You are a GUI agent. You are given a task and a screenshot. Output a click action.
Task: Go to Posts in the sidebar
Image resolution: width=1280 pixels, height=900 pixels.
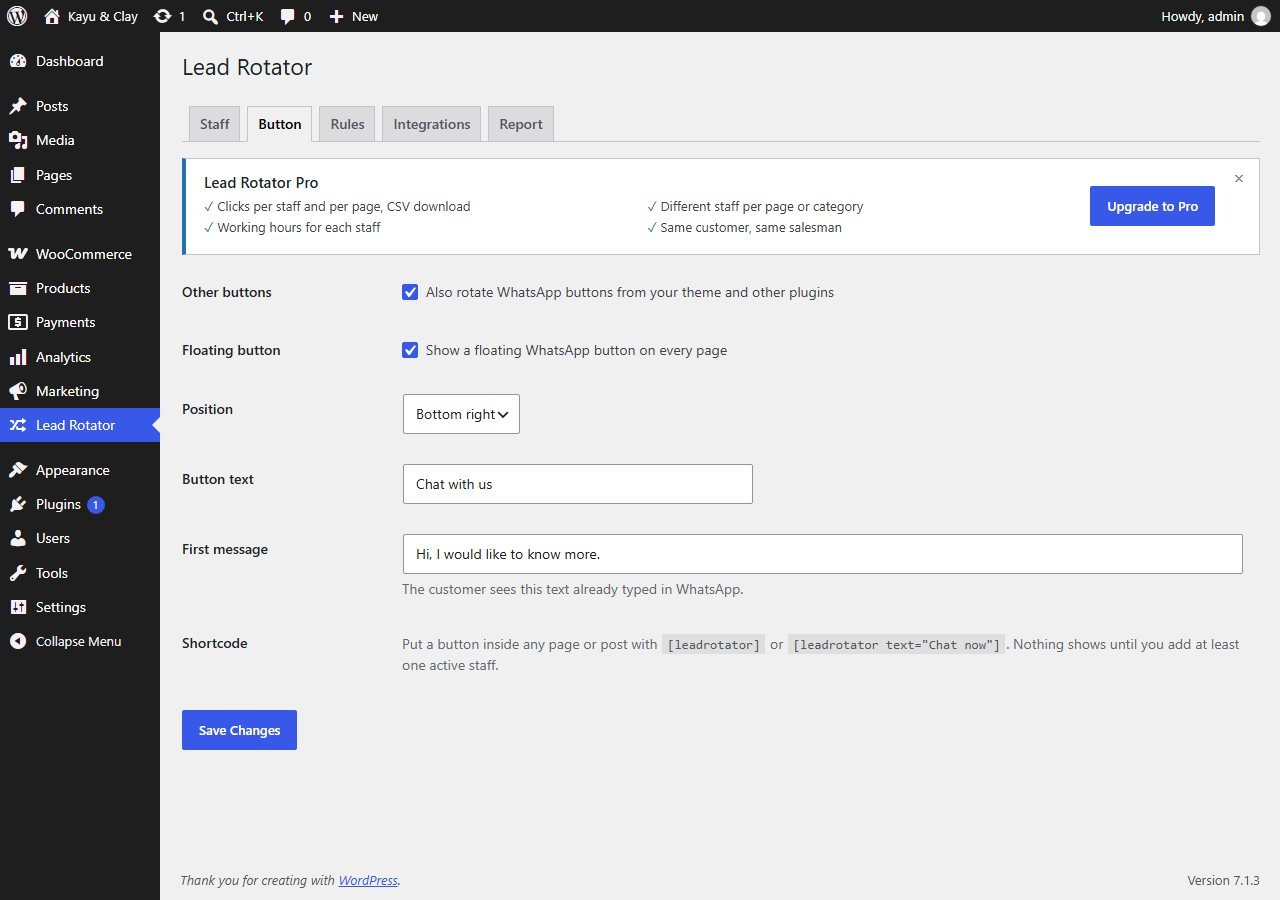(80, 106)
